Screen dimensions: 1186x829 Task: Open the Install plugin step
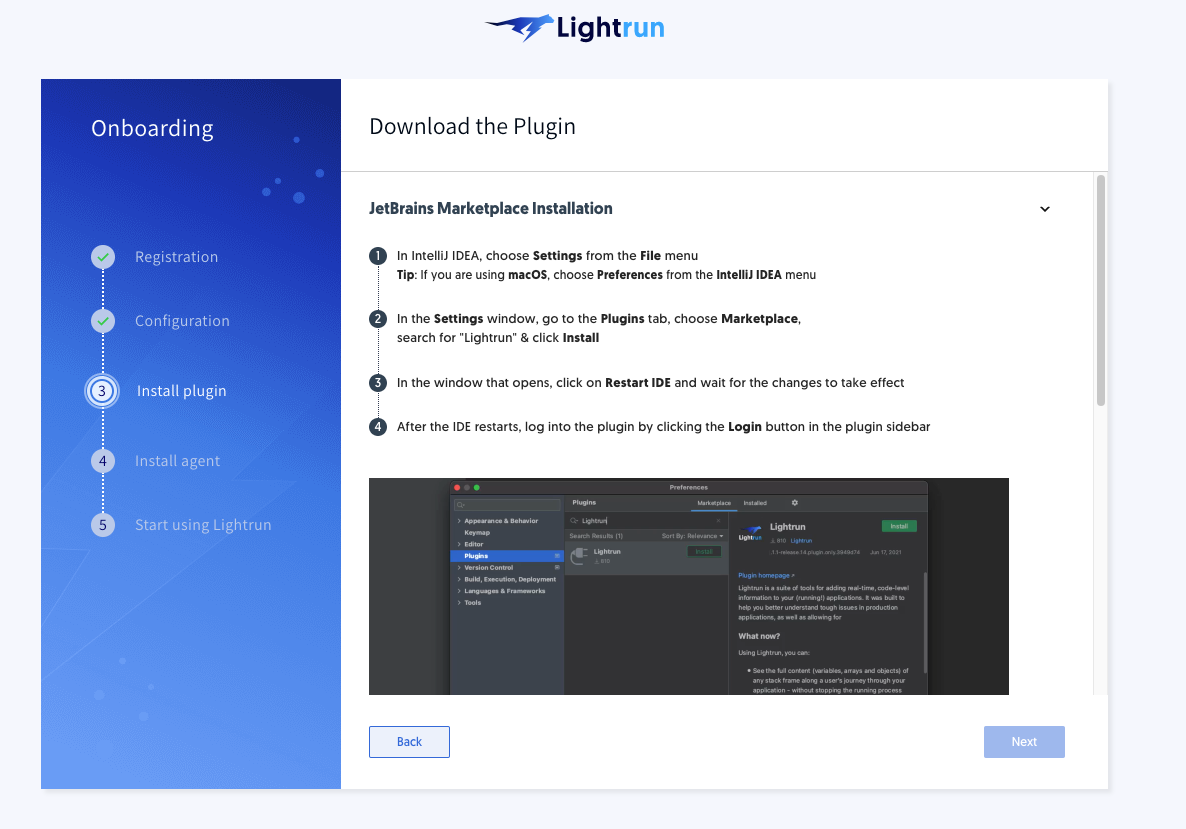click(182, 391)
